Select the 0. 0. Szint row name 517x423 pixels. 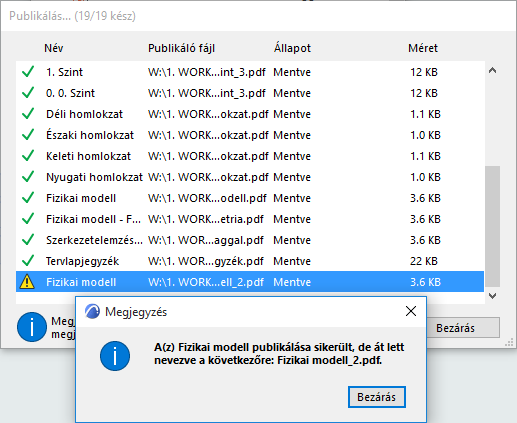[x=70, y=93]
